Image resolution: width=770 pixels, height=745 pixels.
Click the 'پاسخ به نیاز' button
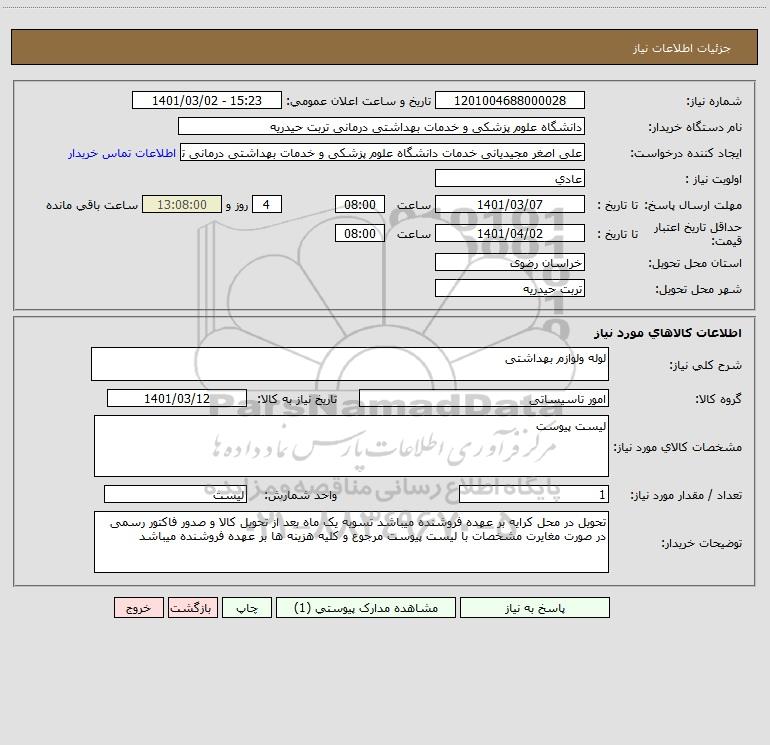click(535, 607)
